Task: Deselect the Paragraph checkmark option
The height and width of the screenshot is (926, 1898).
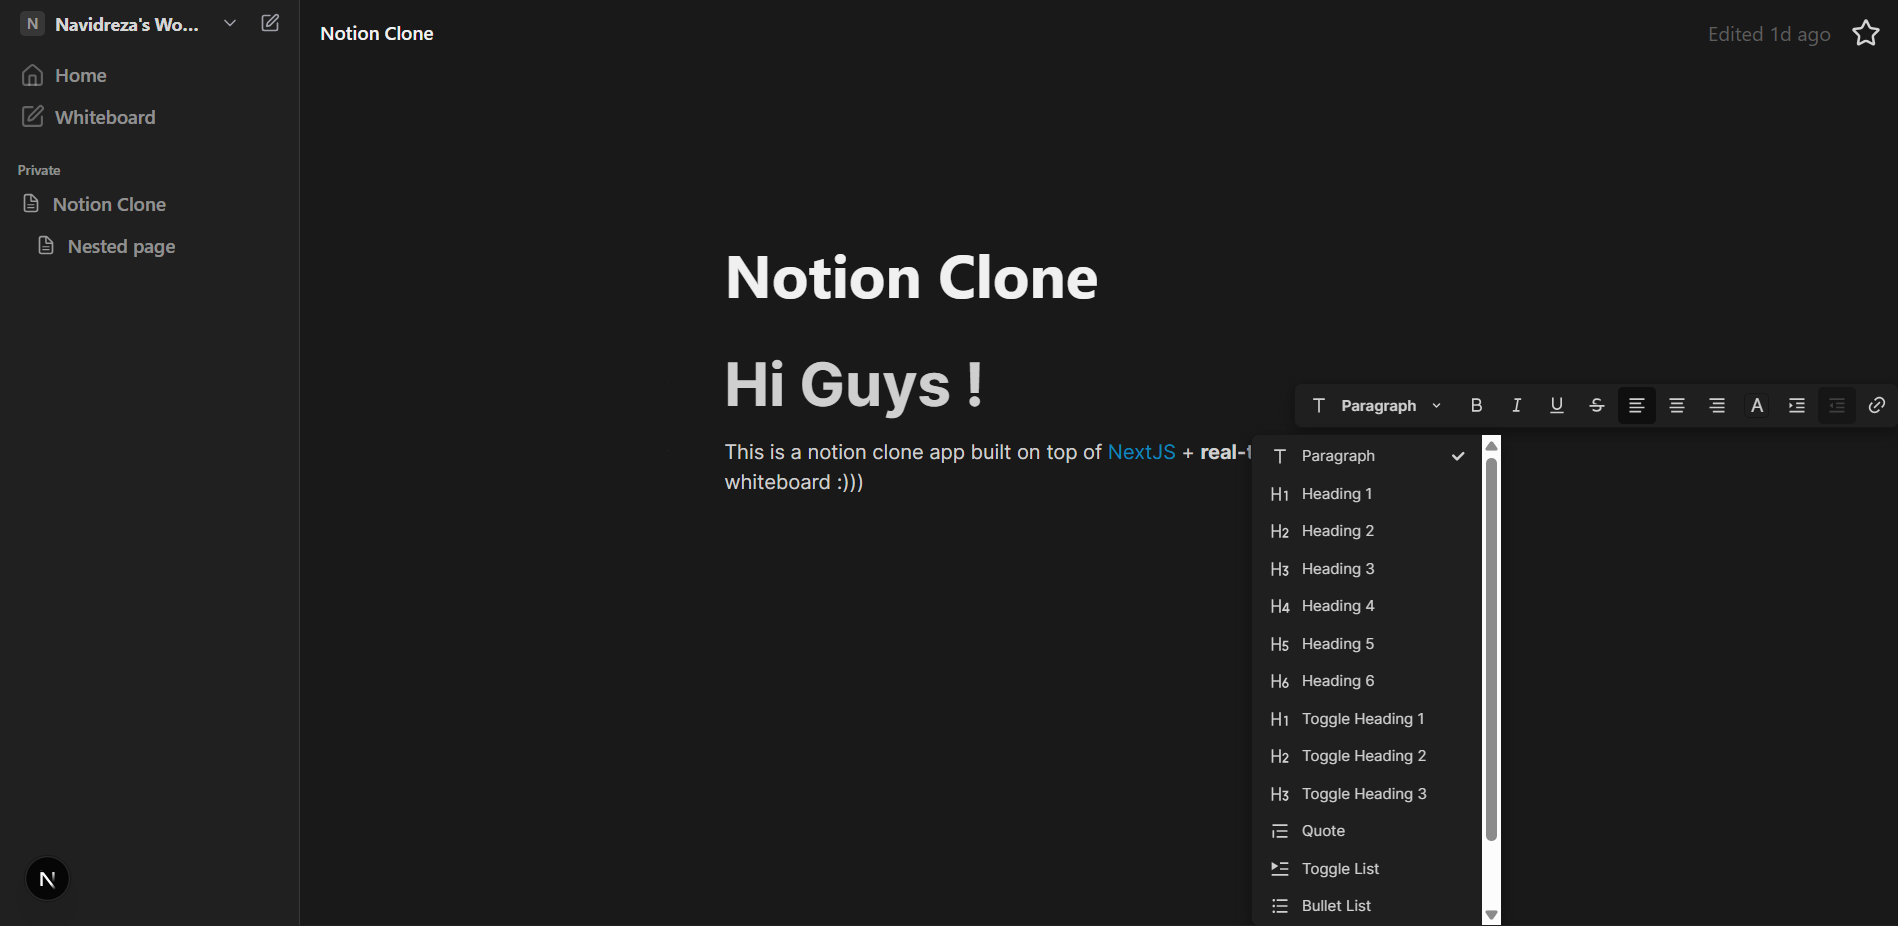Action: [1457, 456]
